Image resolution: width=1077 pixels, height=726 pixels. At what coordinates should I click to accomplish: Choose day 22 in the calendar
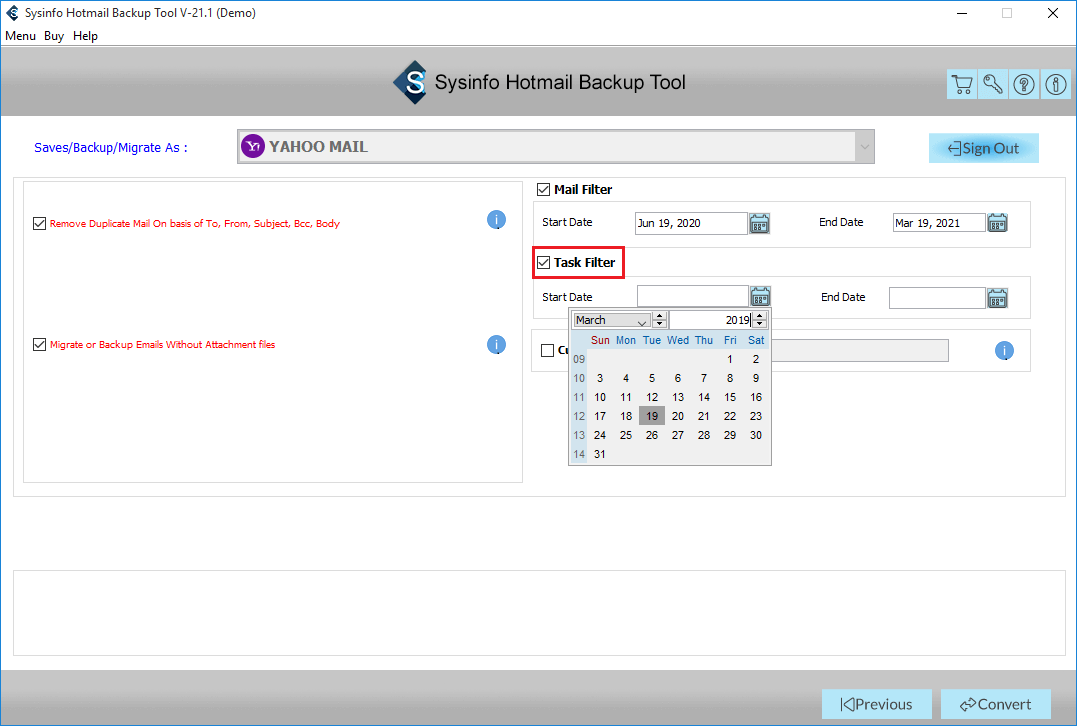click(x=729, y=416)
